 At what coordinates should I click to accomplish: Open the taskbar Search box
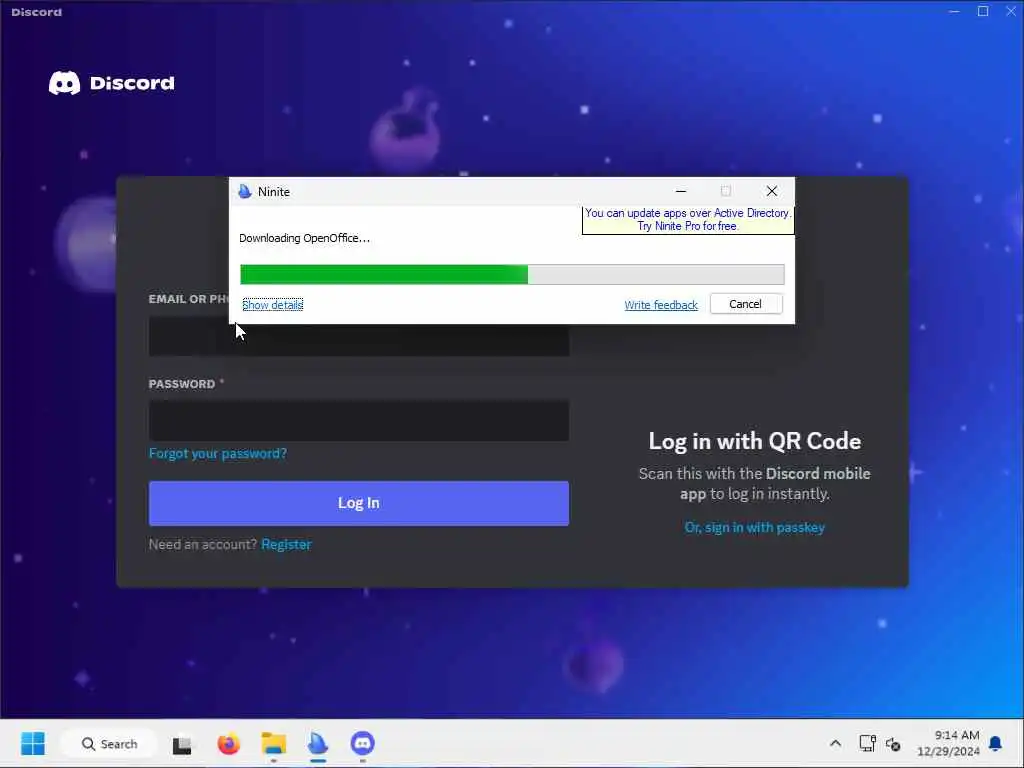[x=109, y=743]
